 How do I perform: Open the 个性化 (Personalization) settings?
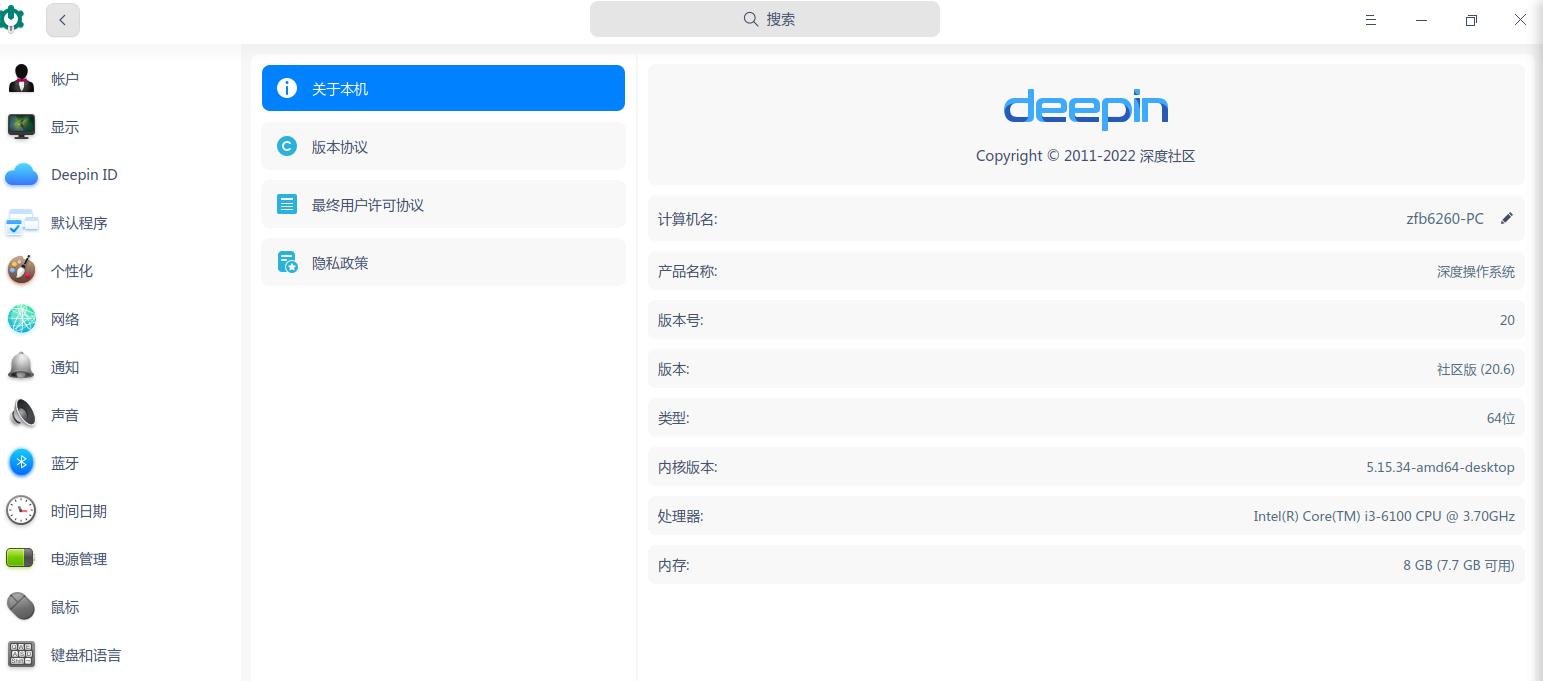tap(72, 271)
